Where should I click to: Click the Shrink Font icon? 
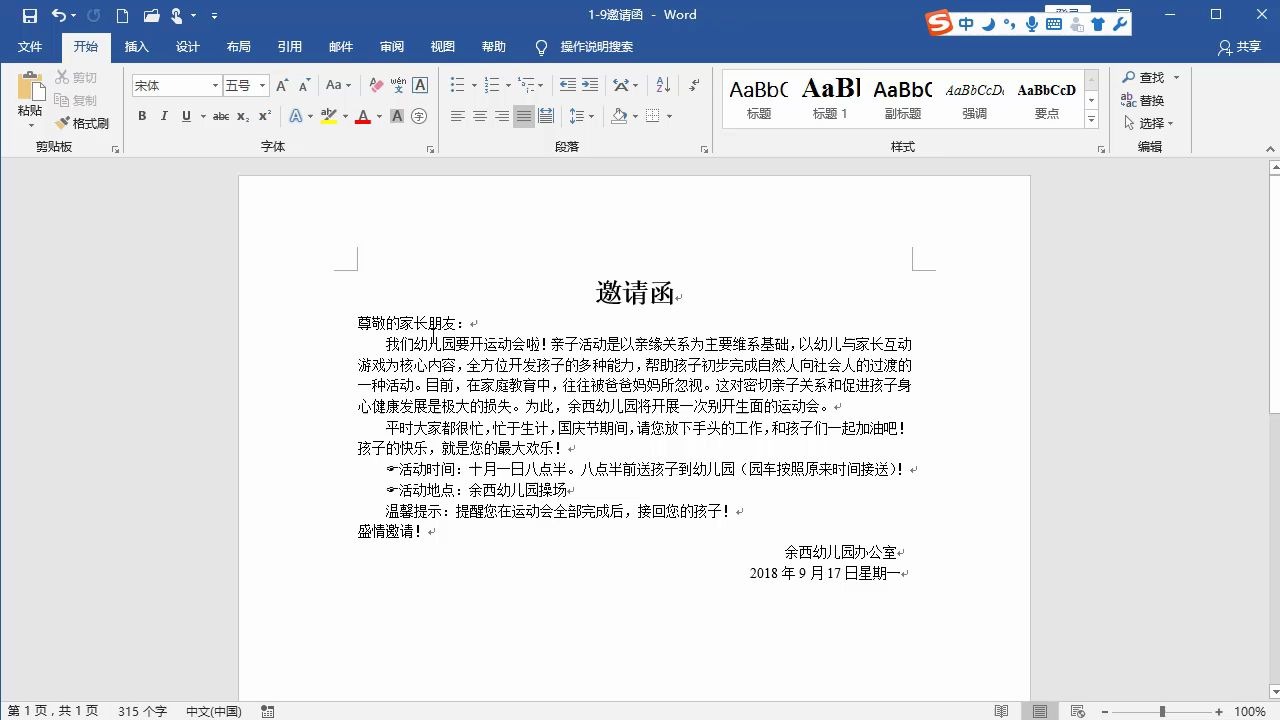tap(304, 86)
